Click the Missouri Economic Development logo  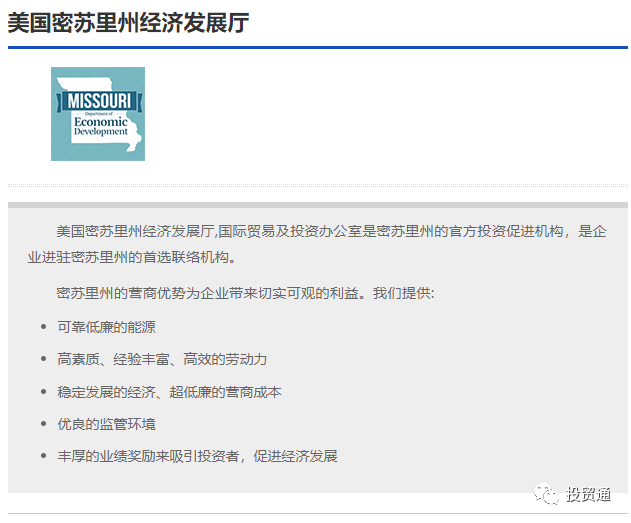pos(98,114)
